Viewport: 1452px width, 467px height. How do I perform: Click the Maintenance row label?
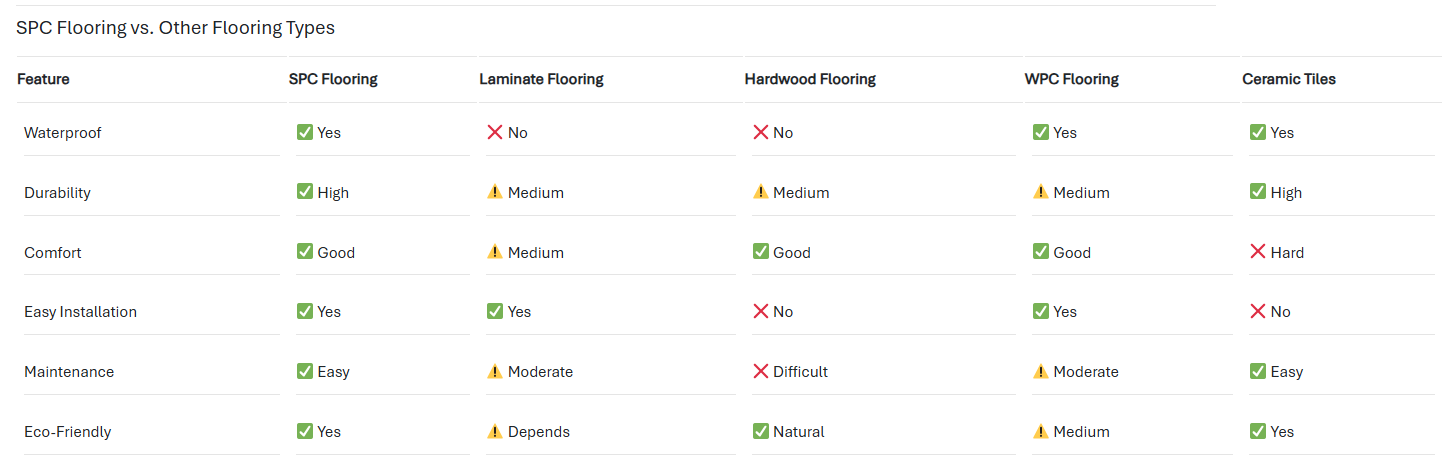pos(69,372)
